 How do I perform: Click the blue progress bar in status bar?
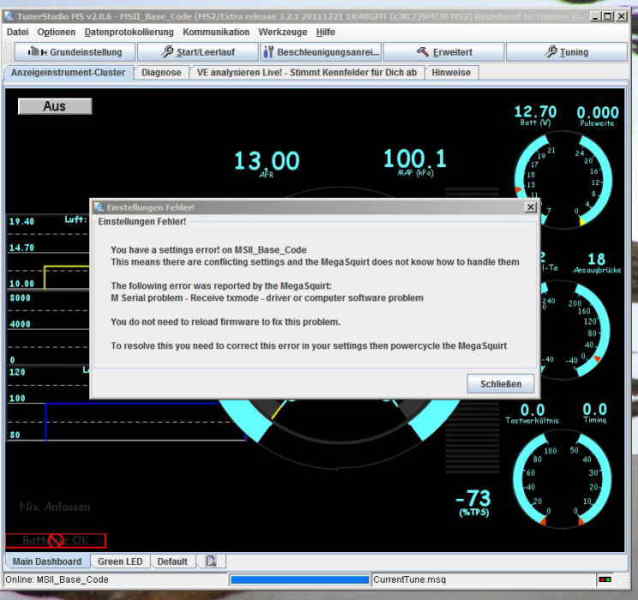point(298,579)
